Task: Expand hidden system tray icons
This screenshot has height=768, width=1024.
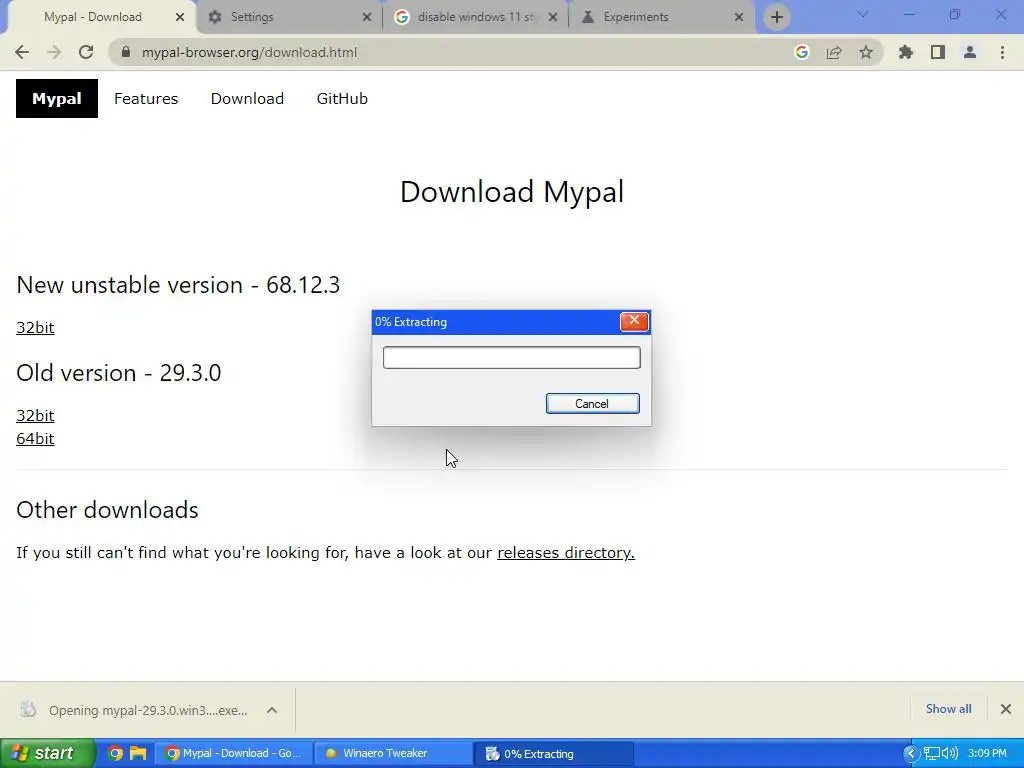Action: [x=910, y=754]
